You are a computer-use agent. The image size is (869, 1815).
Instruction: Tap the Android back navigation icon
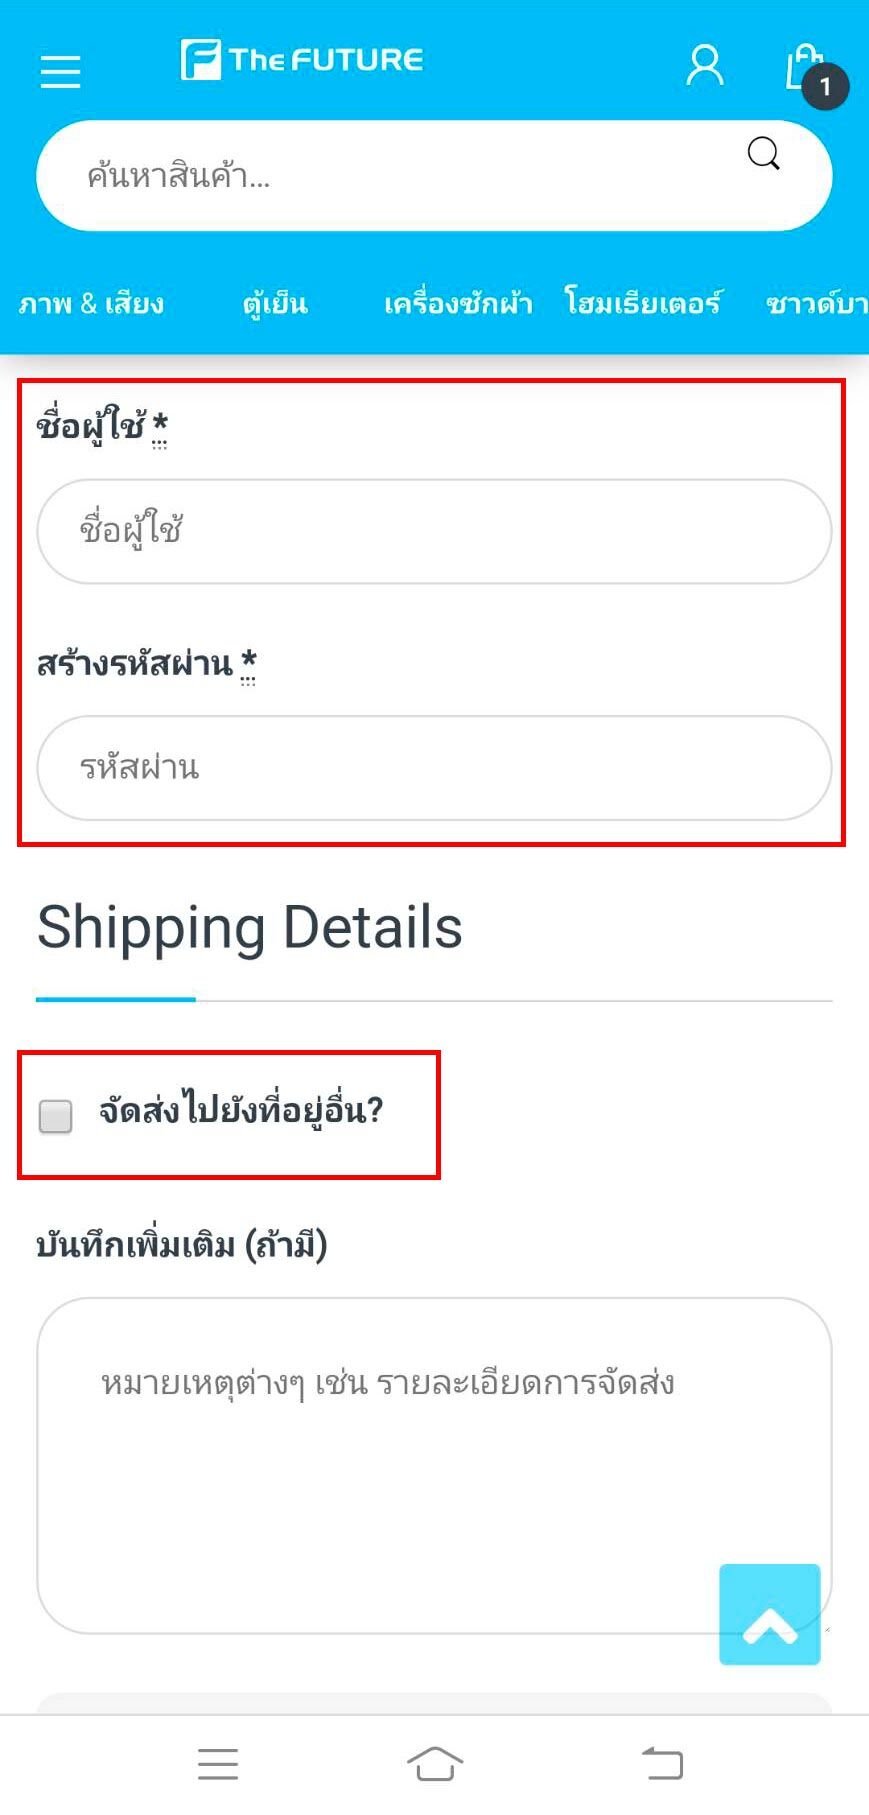coord(662,1764)
